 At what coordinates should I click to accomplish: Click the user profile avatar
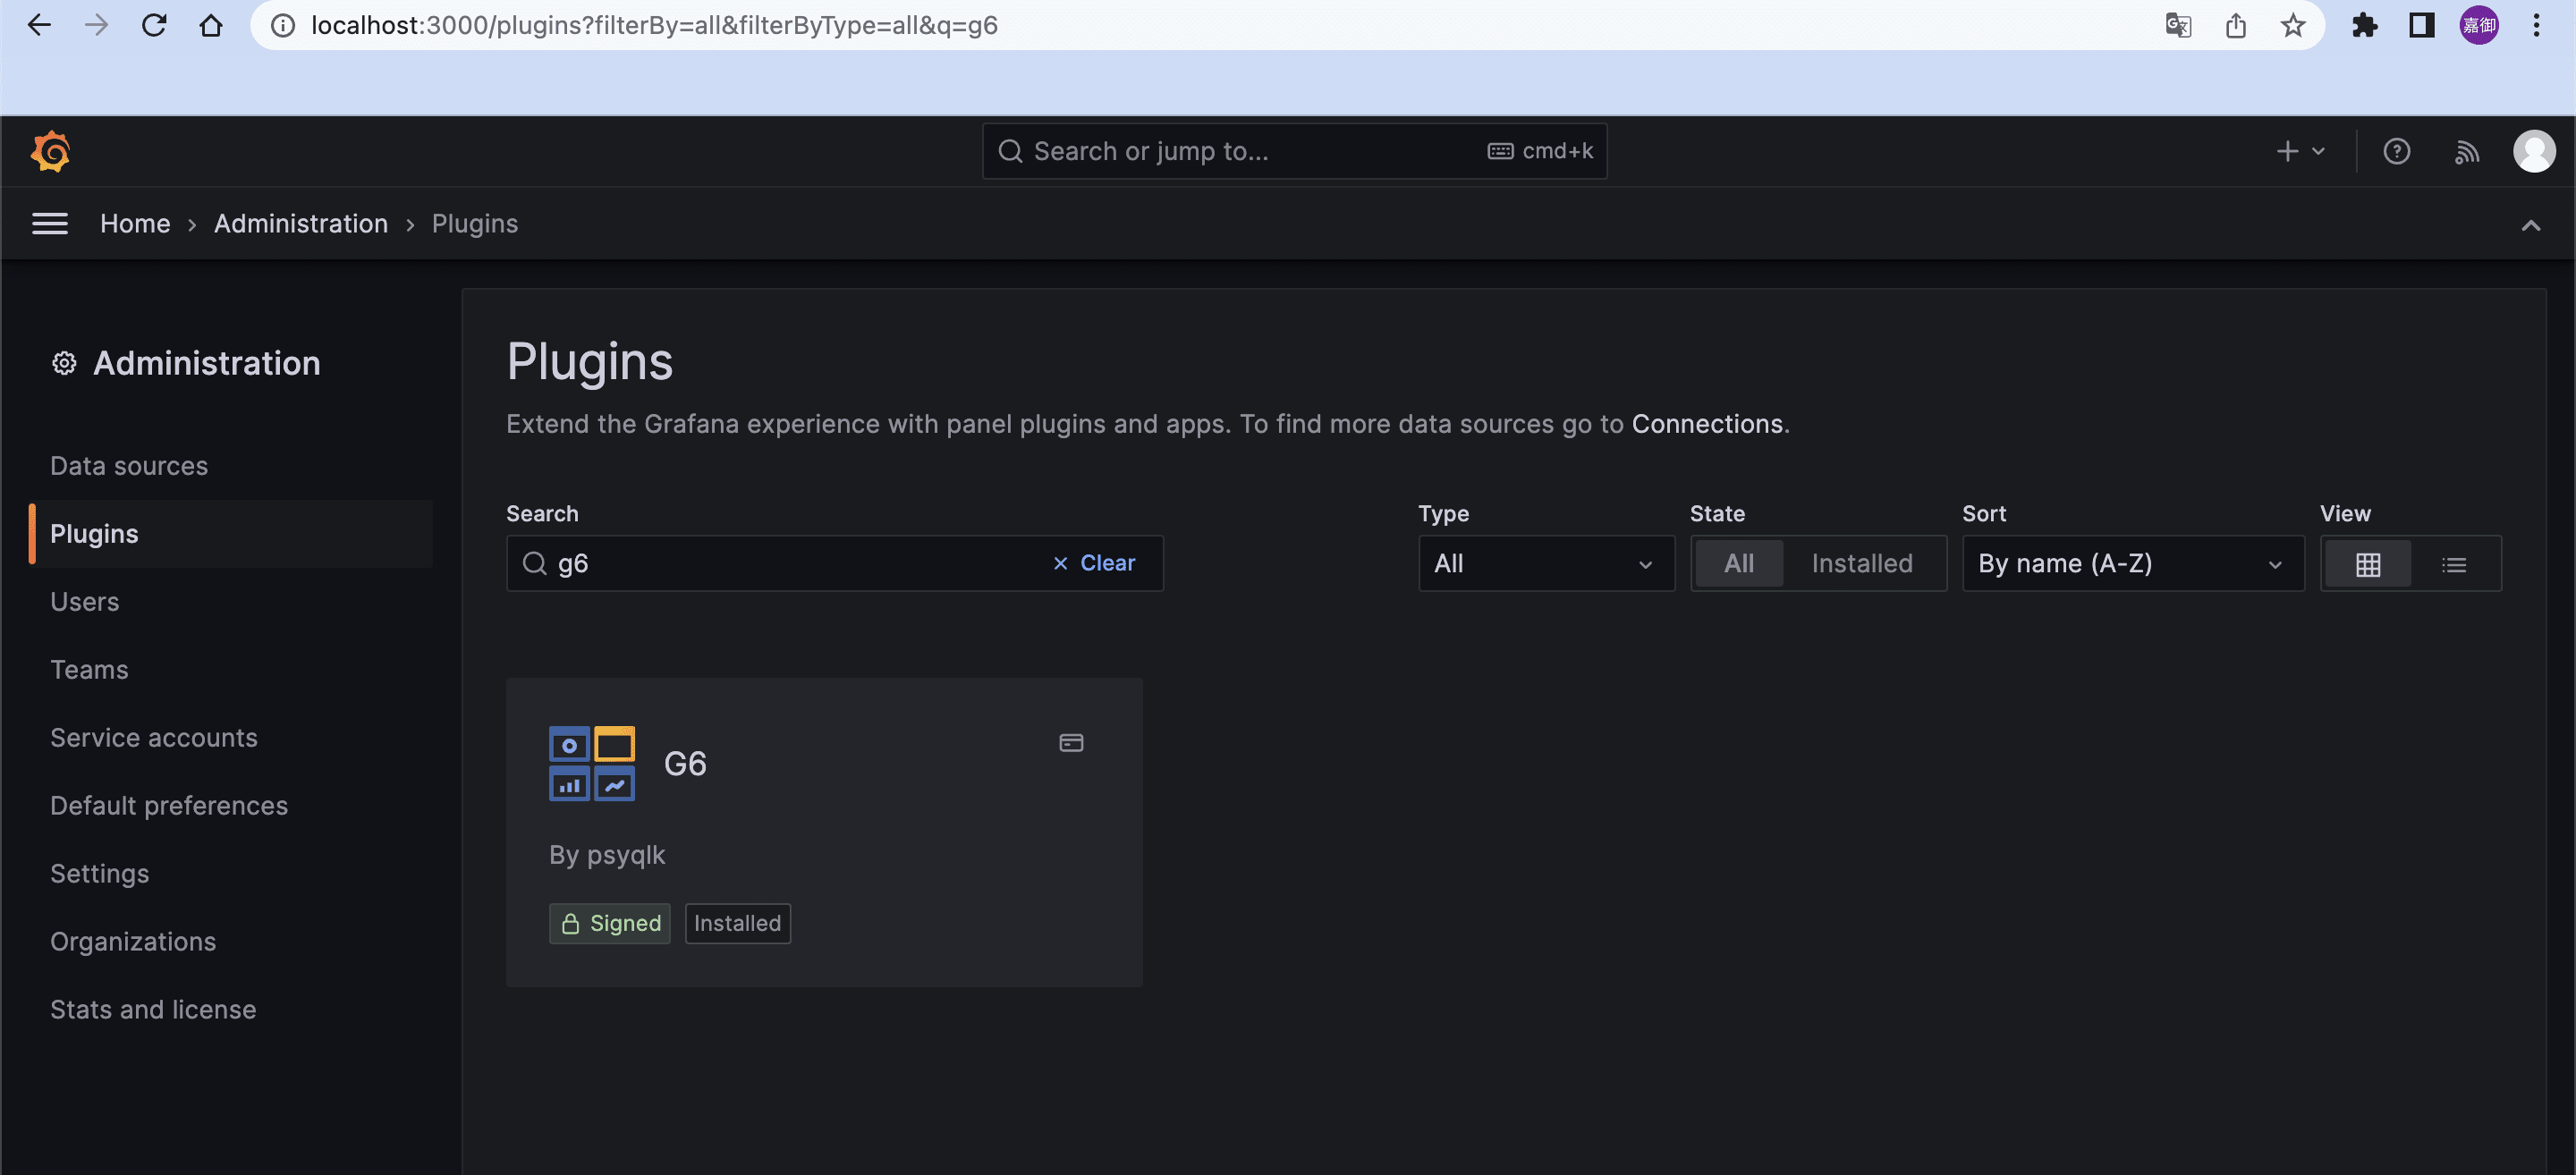[2533, 152]
